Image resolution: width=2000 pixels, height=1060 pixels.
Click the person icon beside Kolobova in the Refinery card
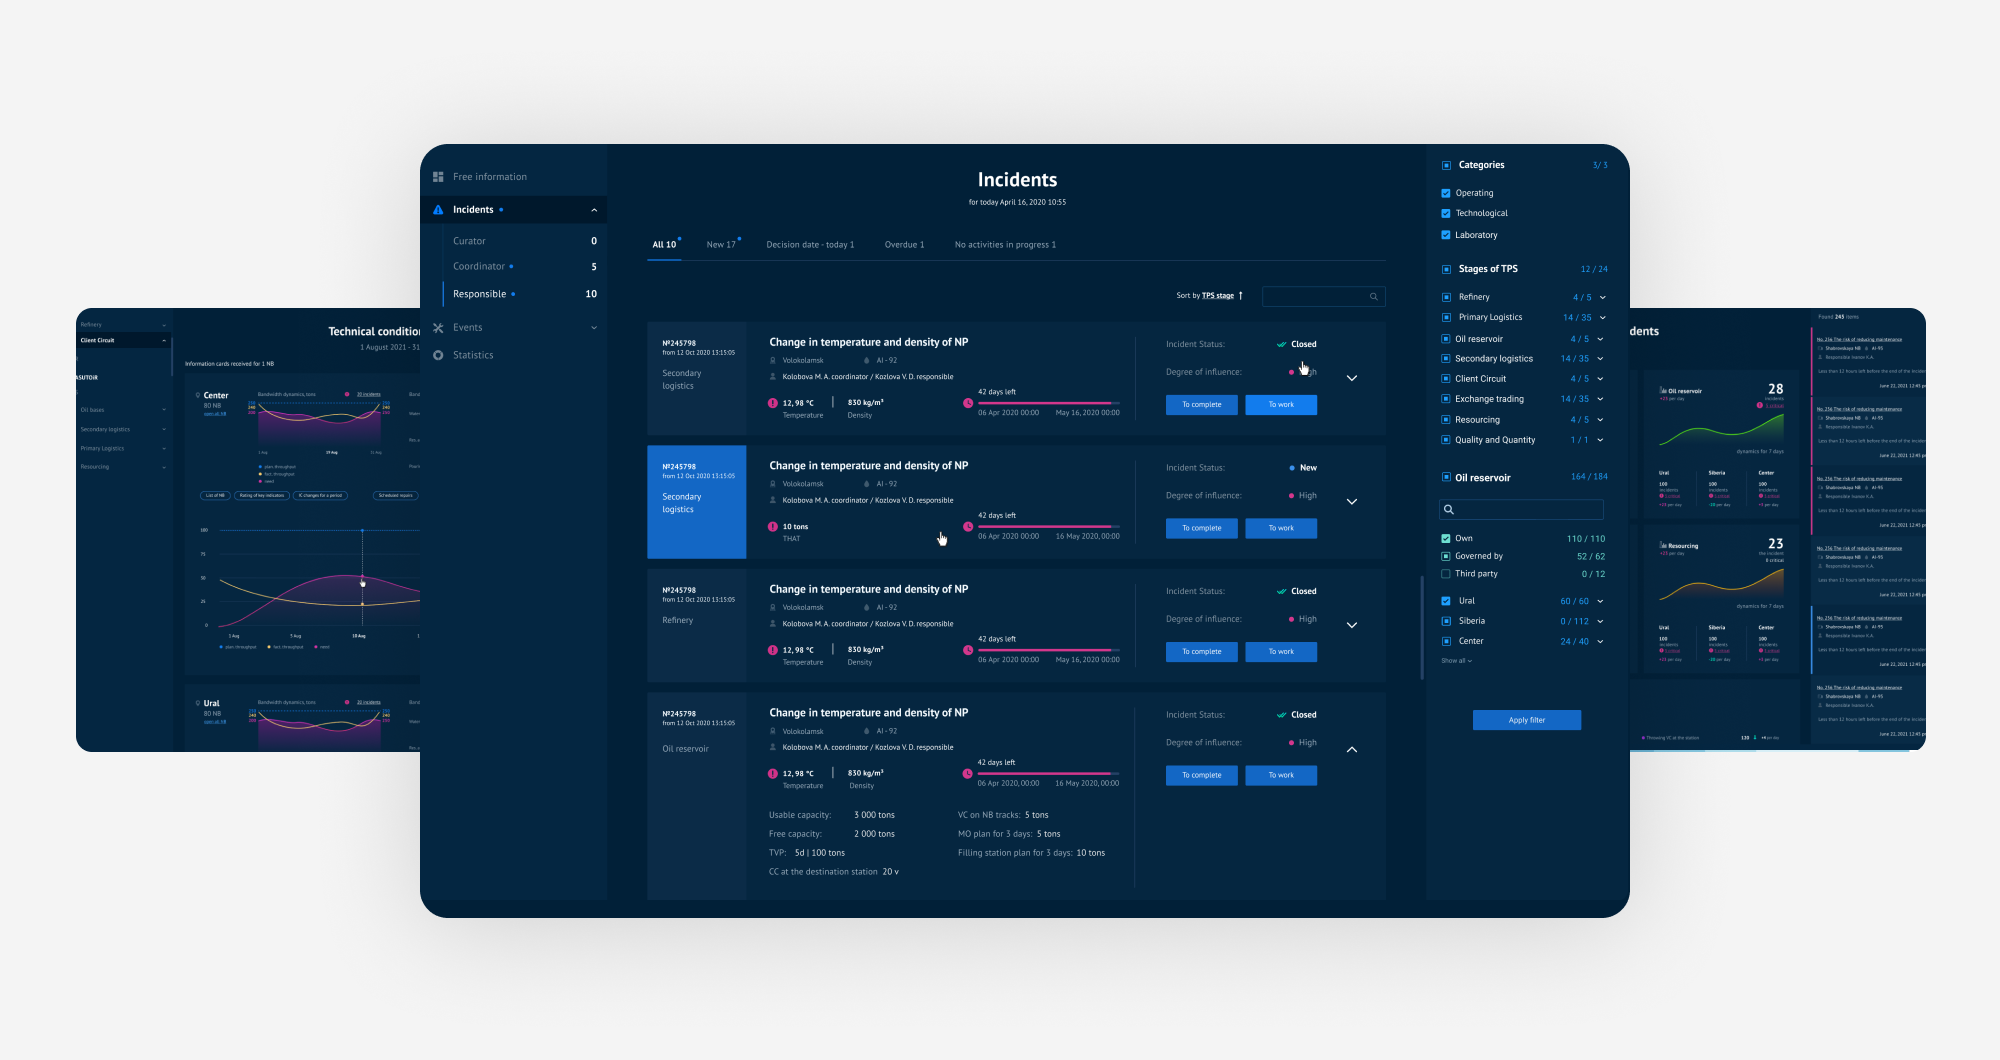click(x=773, y=624)
